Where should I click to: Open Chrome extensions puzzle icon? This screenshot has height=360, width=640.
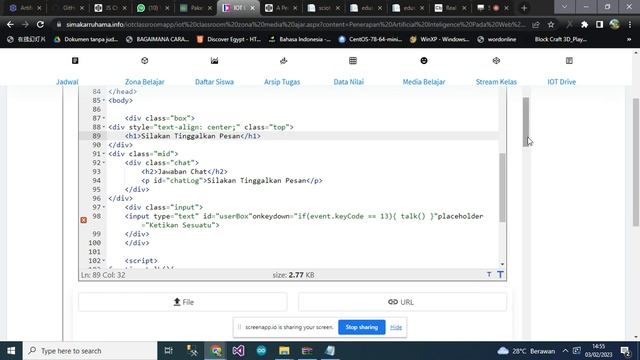[584, 24]
